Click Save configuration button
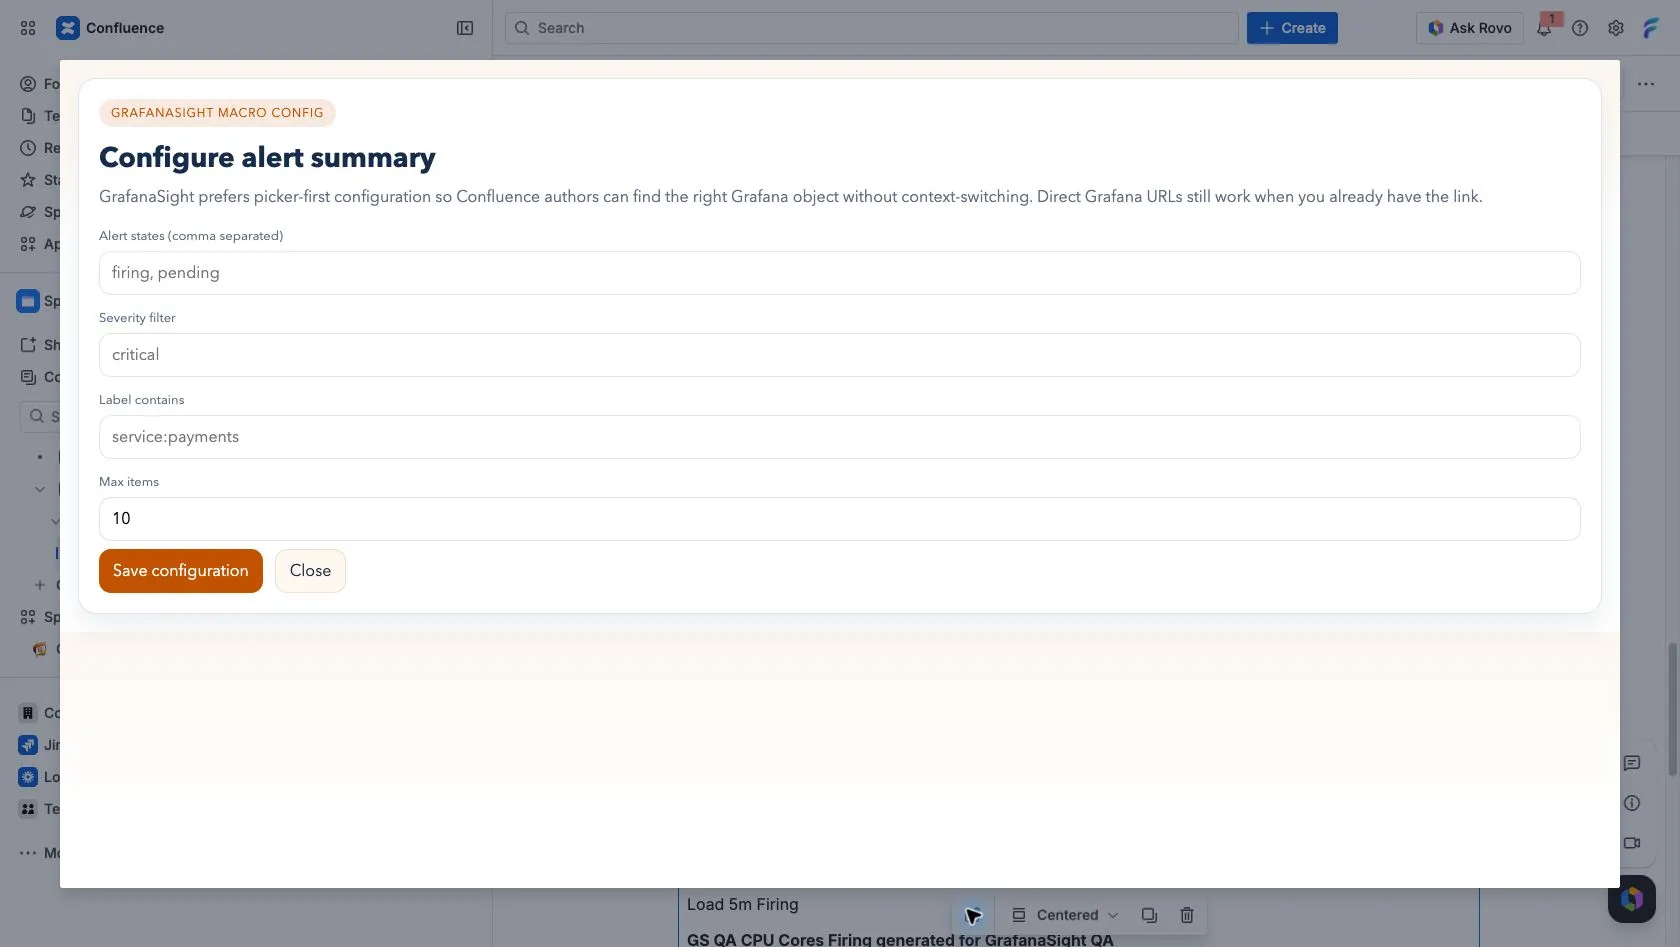Viewport: 1680px width, 947px height. (181, 571)
